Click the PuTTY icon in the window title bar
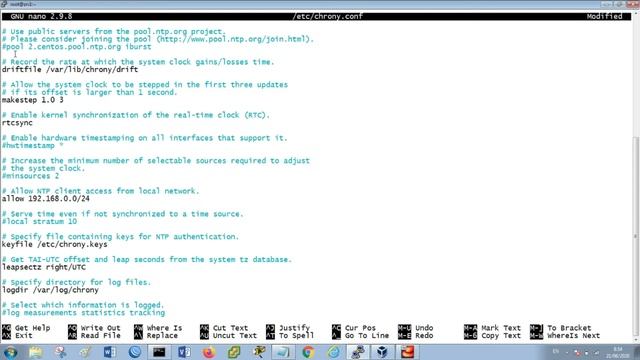The width and height of the screenshot is (640, 360). coord(4,4)
